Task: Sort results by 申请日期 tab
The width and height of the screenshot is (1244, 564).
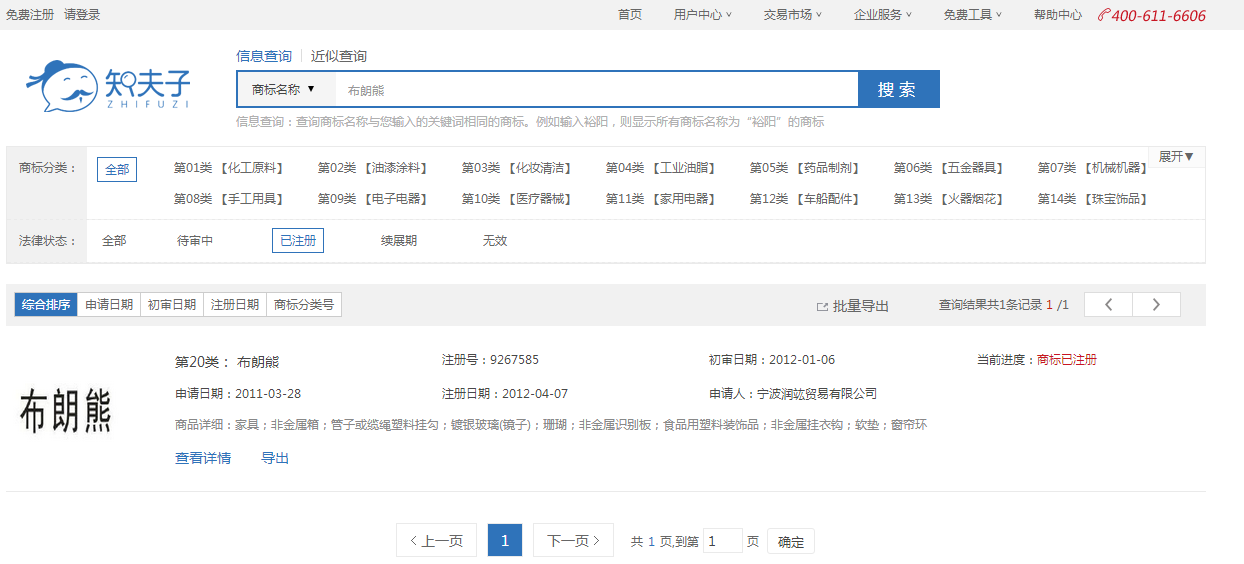Action: tap(109, 305)
